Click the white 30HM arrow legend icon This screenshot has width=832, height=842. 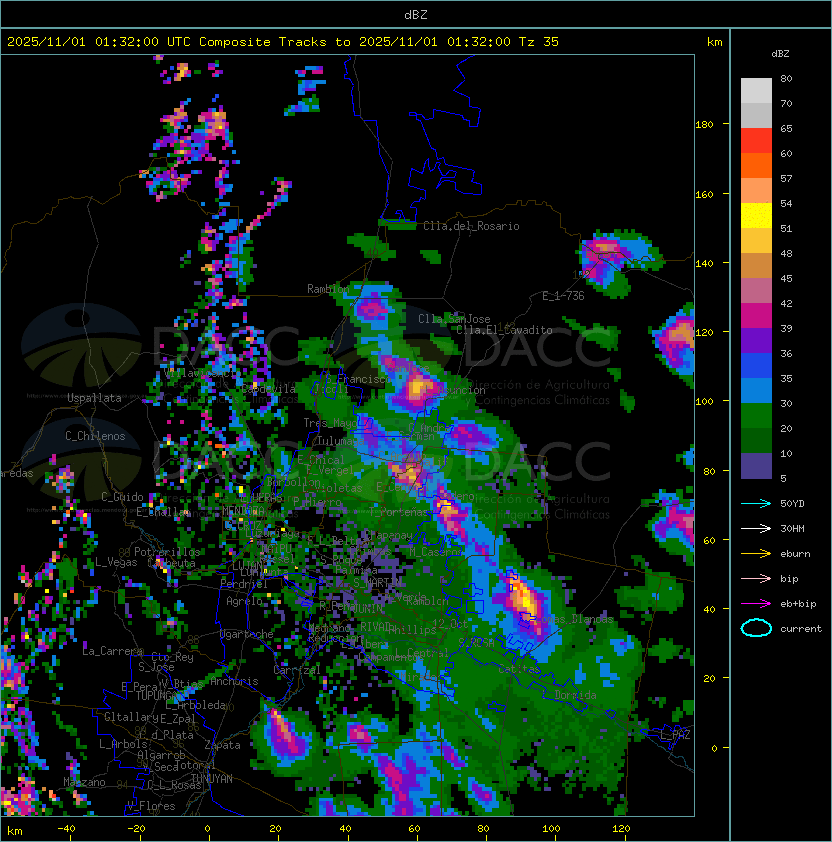point(756,528)
